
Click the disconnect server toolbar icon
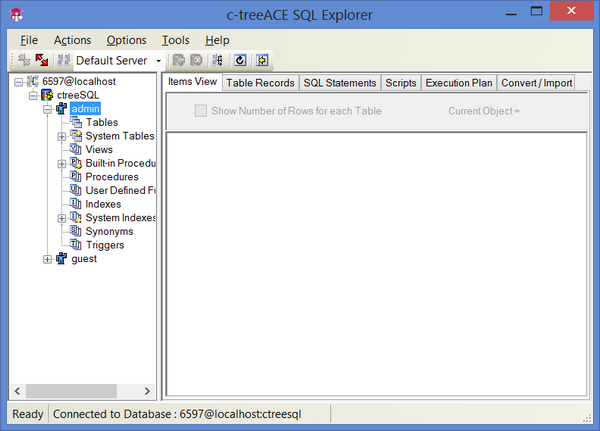click(x=41, y=61)
